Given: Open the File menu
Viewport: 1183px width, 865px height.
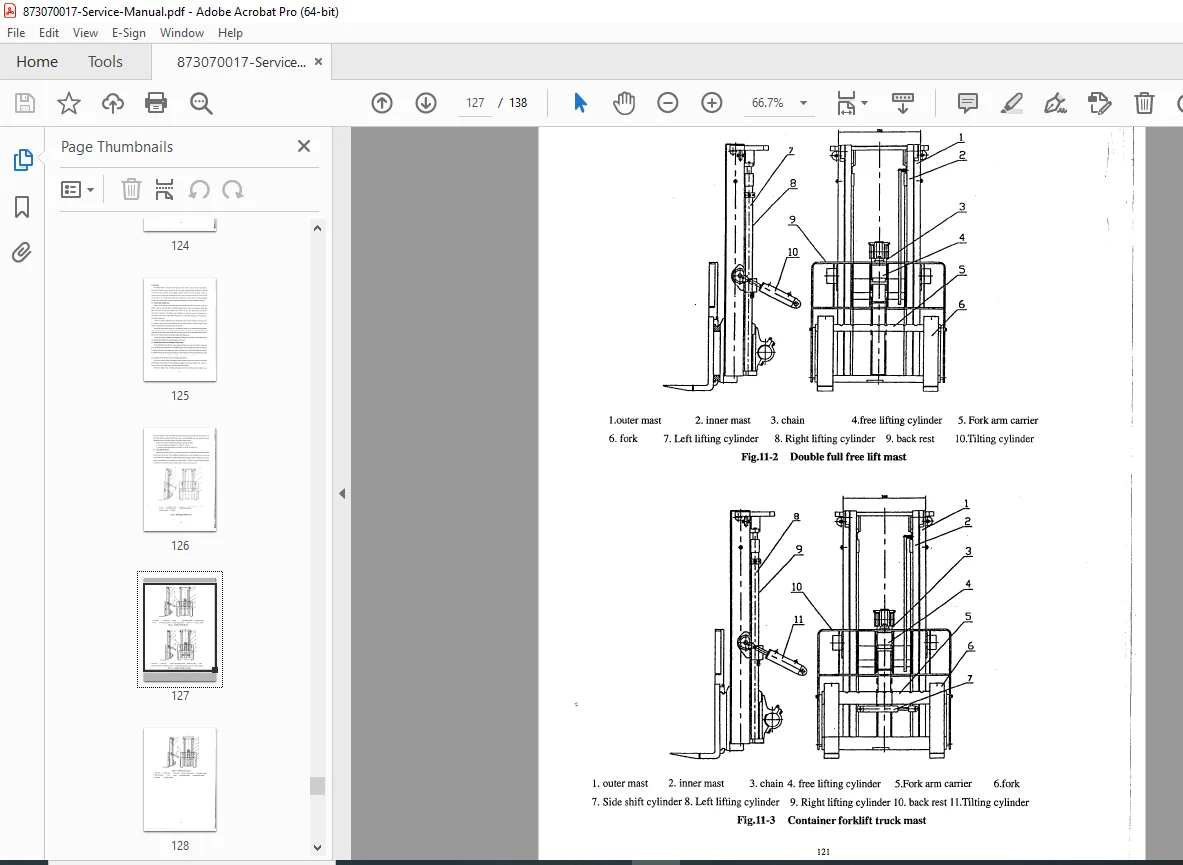Looking at the screenshot, I should point(16,32).
